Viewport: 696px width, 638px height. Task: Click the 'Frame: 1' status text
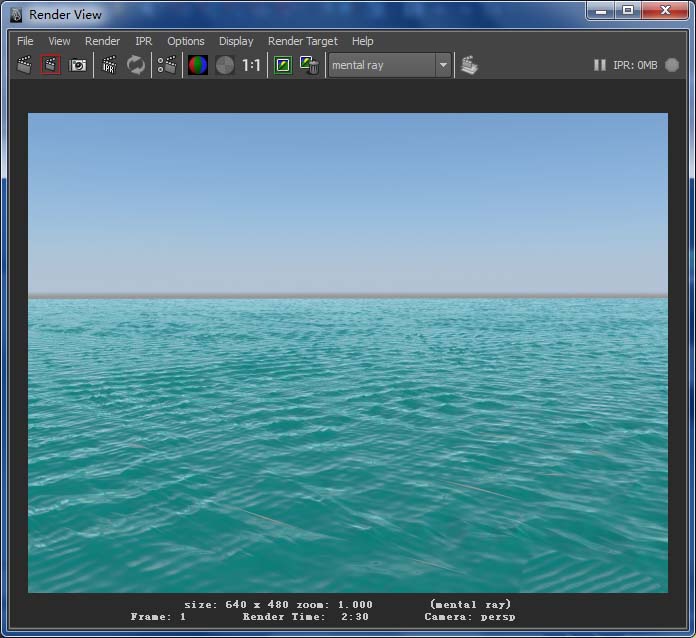[x=158, y=617]
